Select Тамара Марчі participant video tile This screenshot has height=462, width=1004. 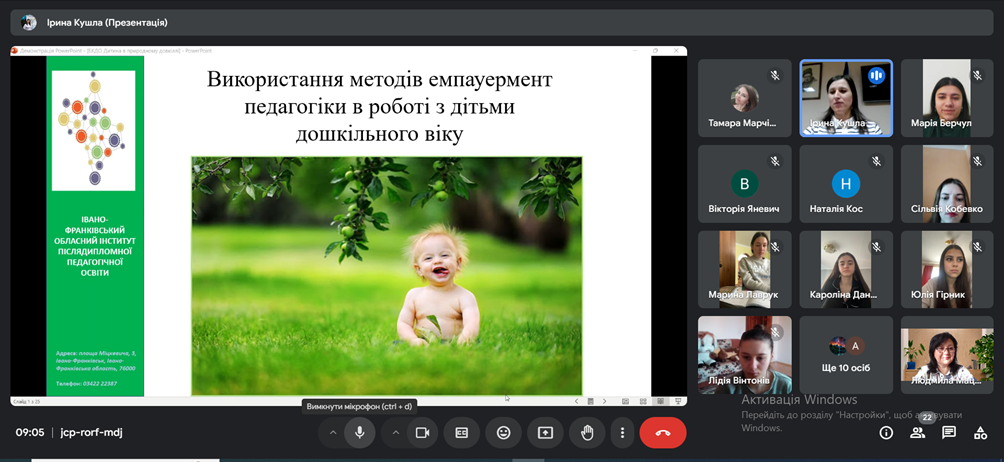[744, 98]
